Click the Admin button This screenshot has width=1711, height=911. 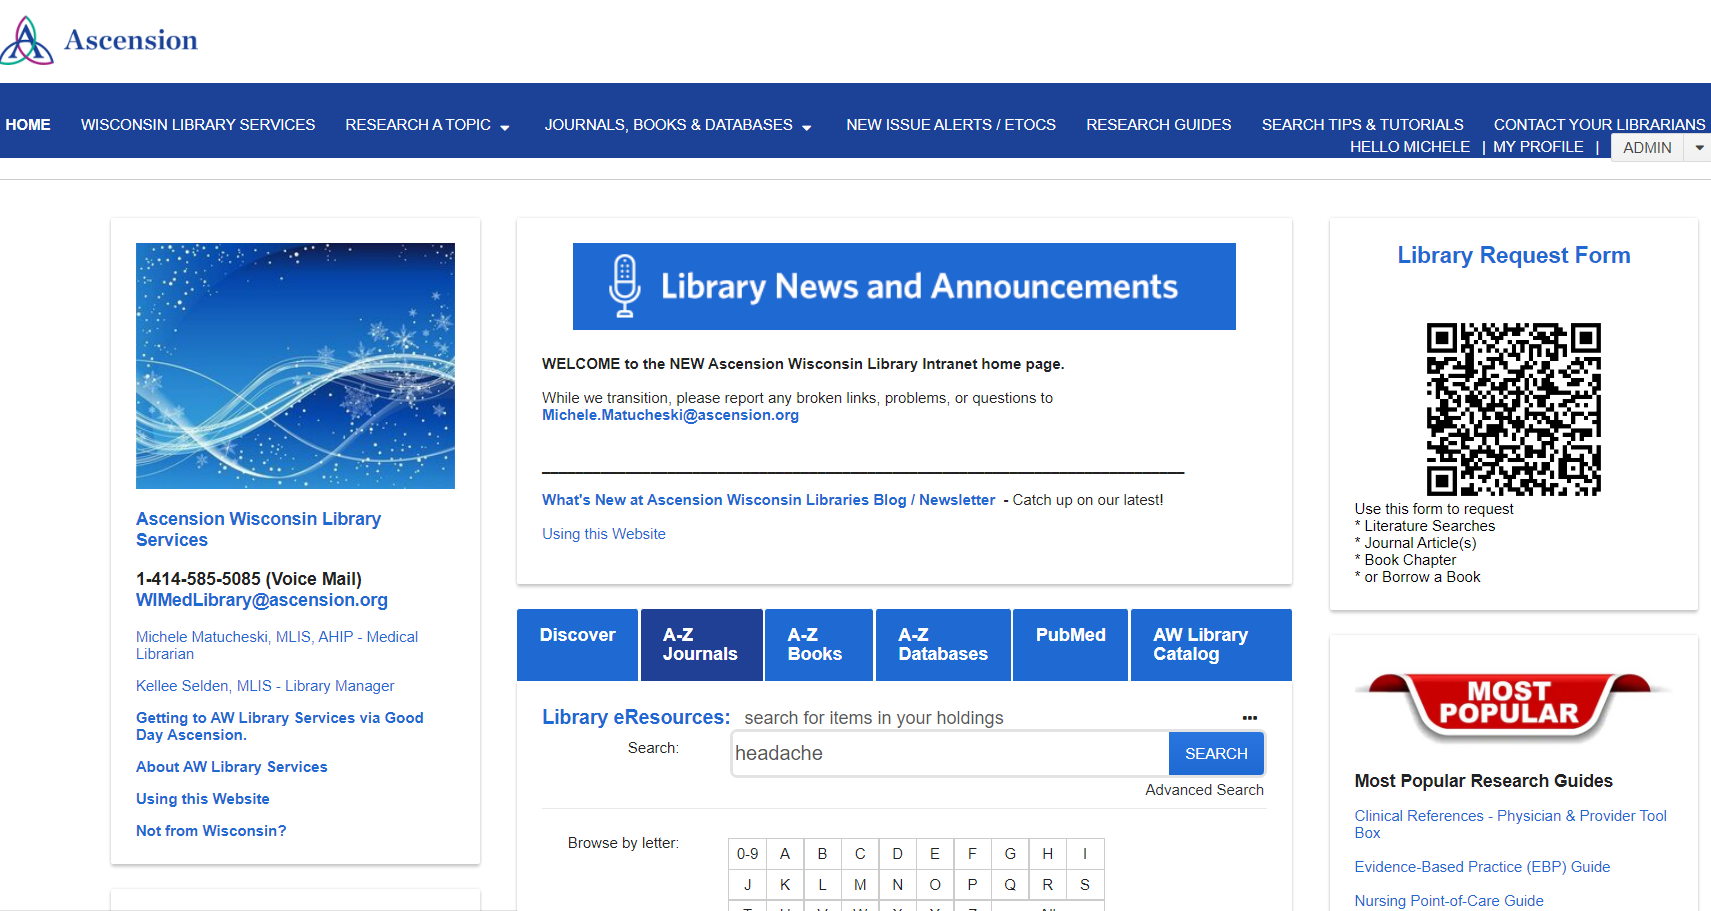click(1647, 148)
